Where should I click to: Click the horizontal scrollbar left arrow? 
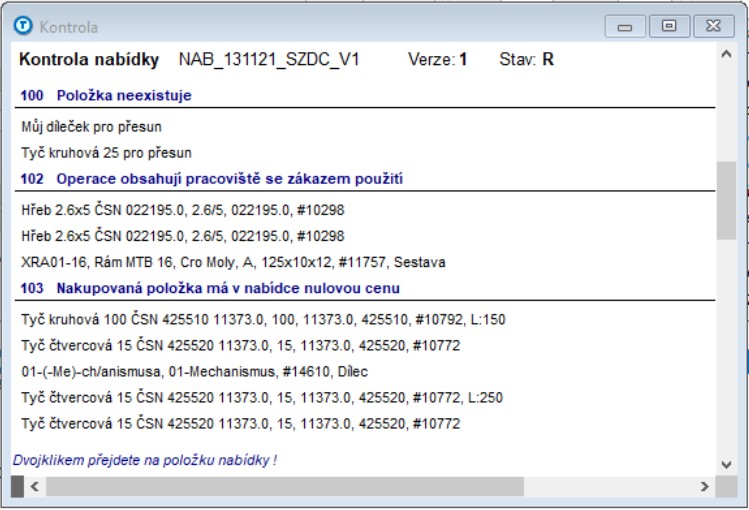pos(32,486)
